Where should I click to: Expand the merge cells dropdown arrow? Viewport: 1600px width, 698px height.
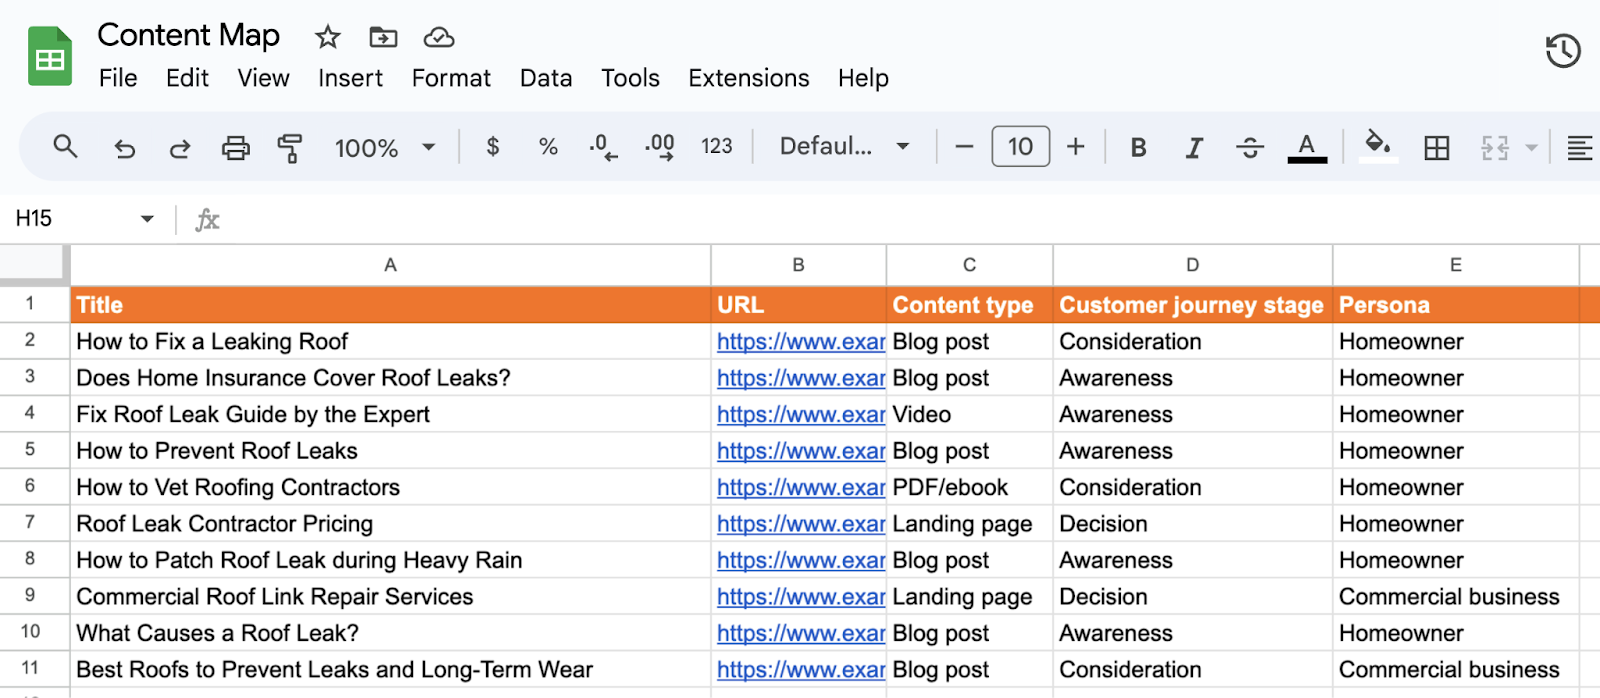tap(1531, 148)
